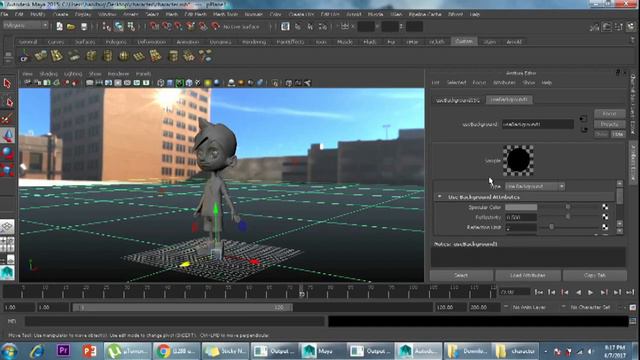
Task: Toggle viewport Wireframe shading button
Action: [x=161, y=83]
